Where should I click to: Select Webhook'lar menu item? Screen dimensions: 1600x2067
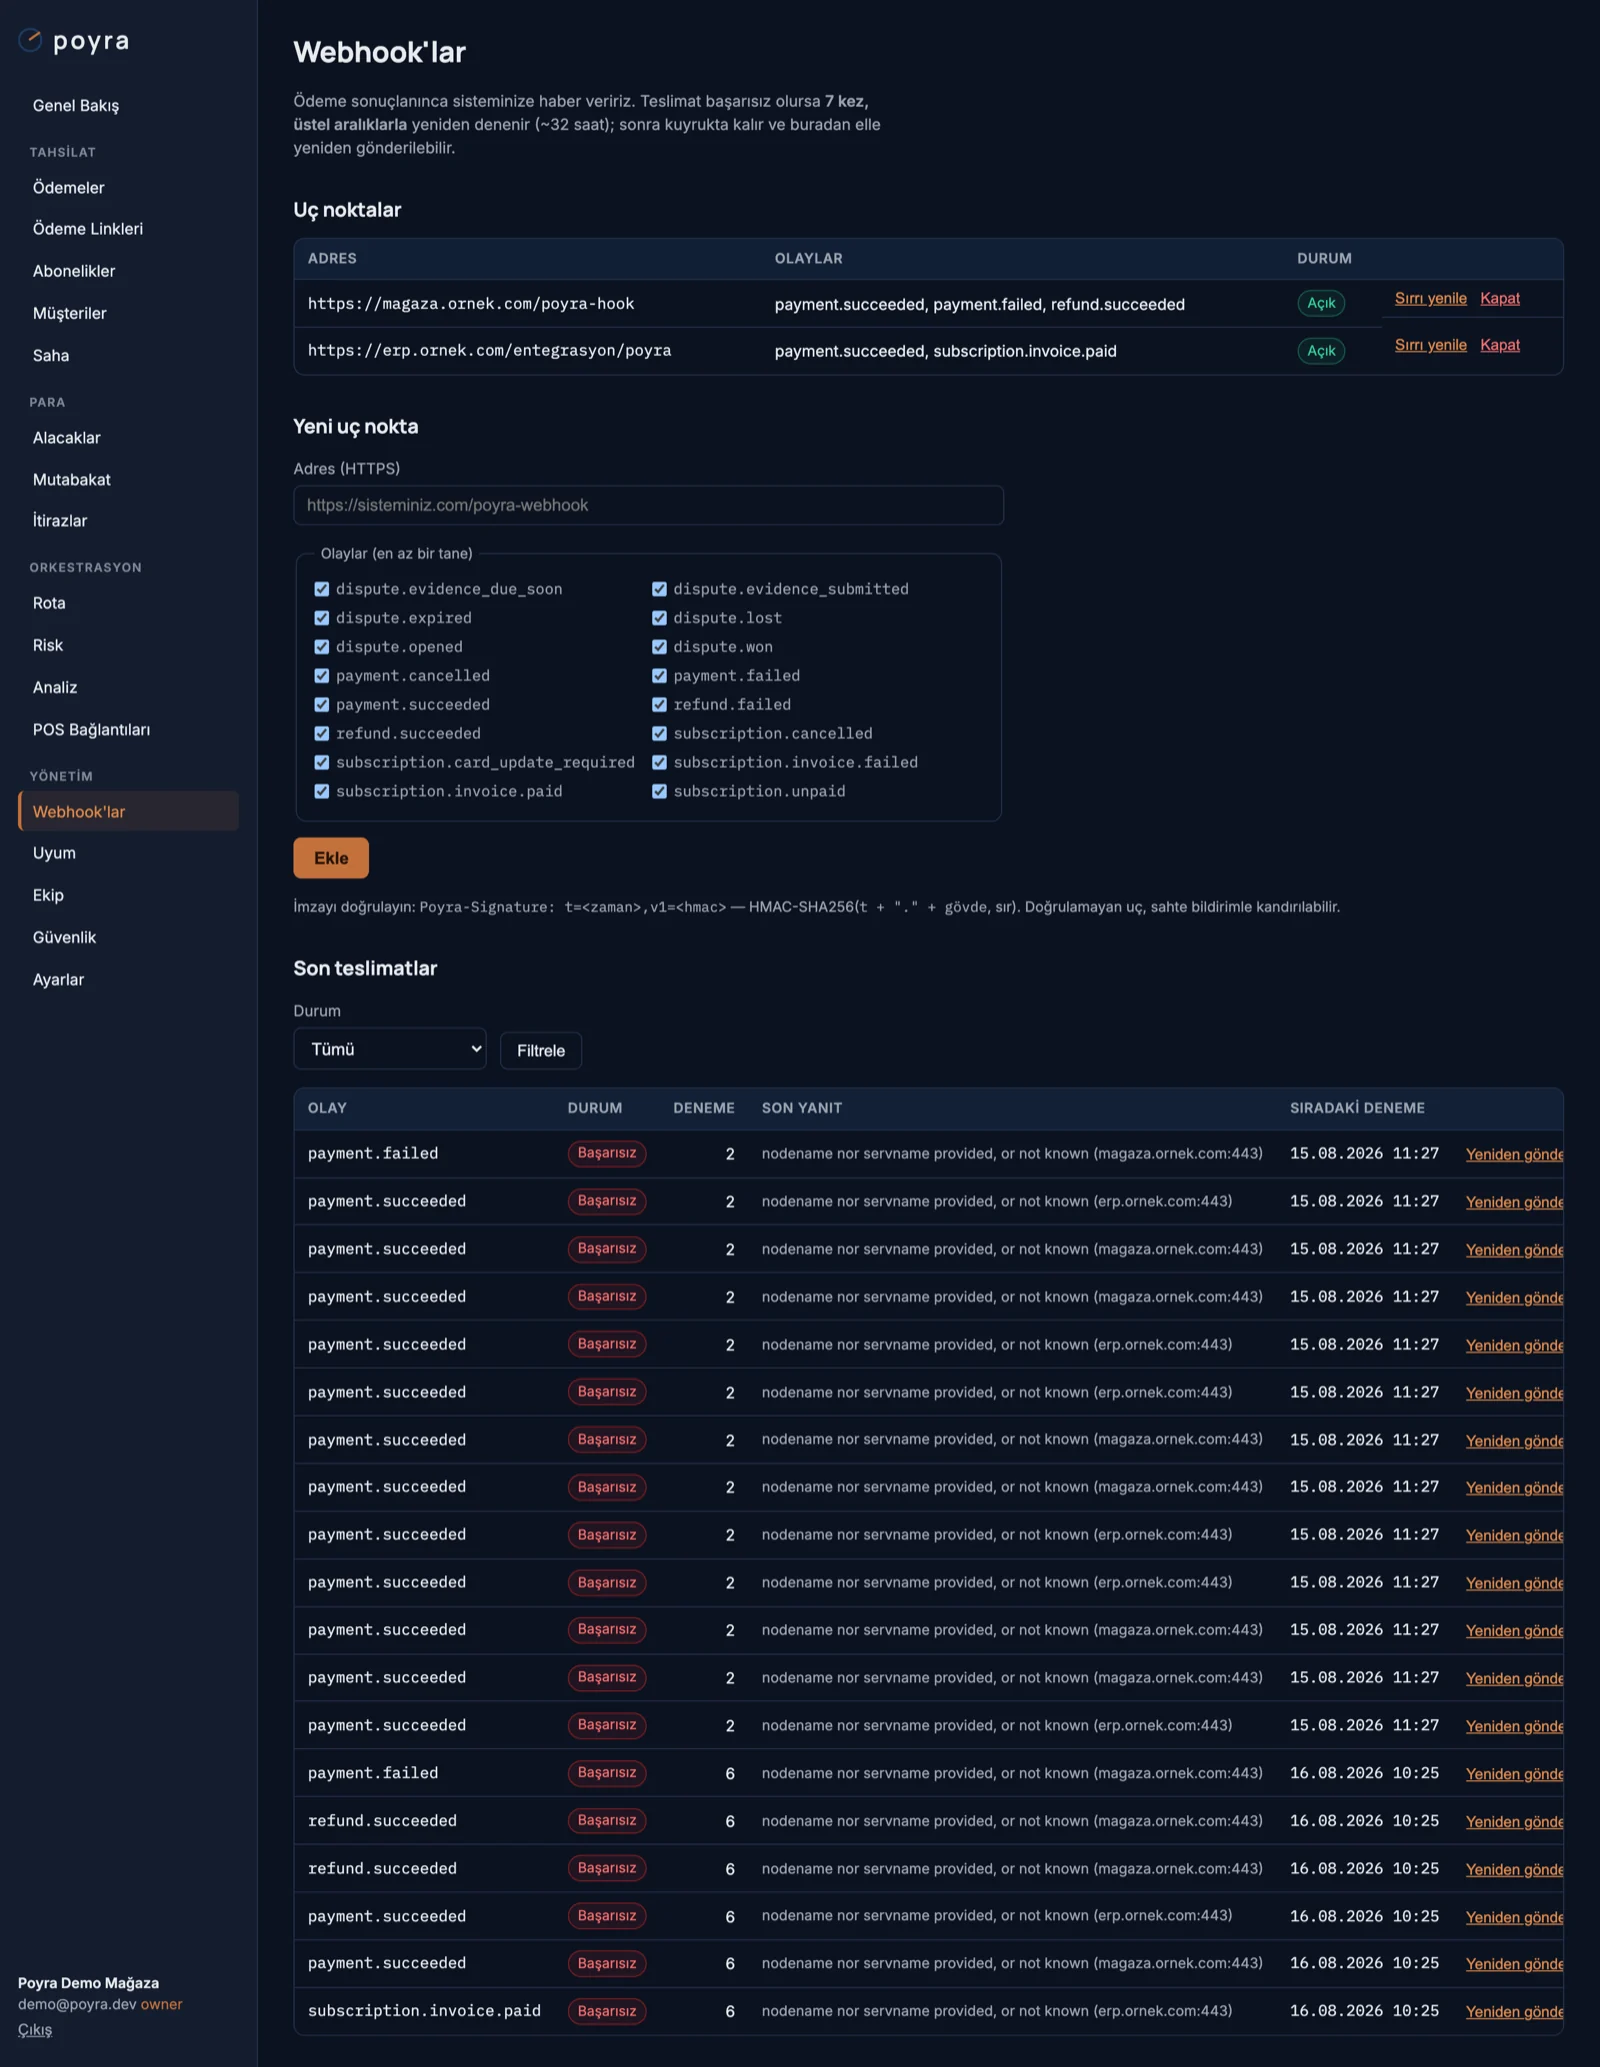click(x=128, y=812)
